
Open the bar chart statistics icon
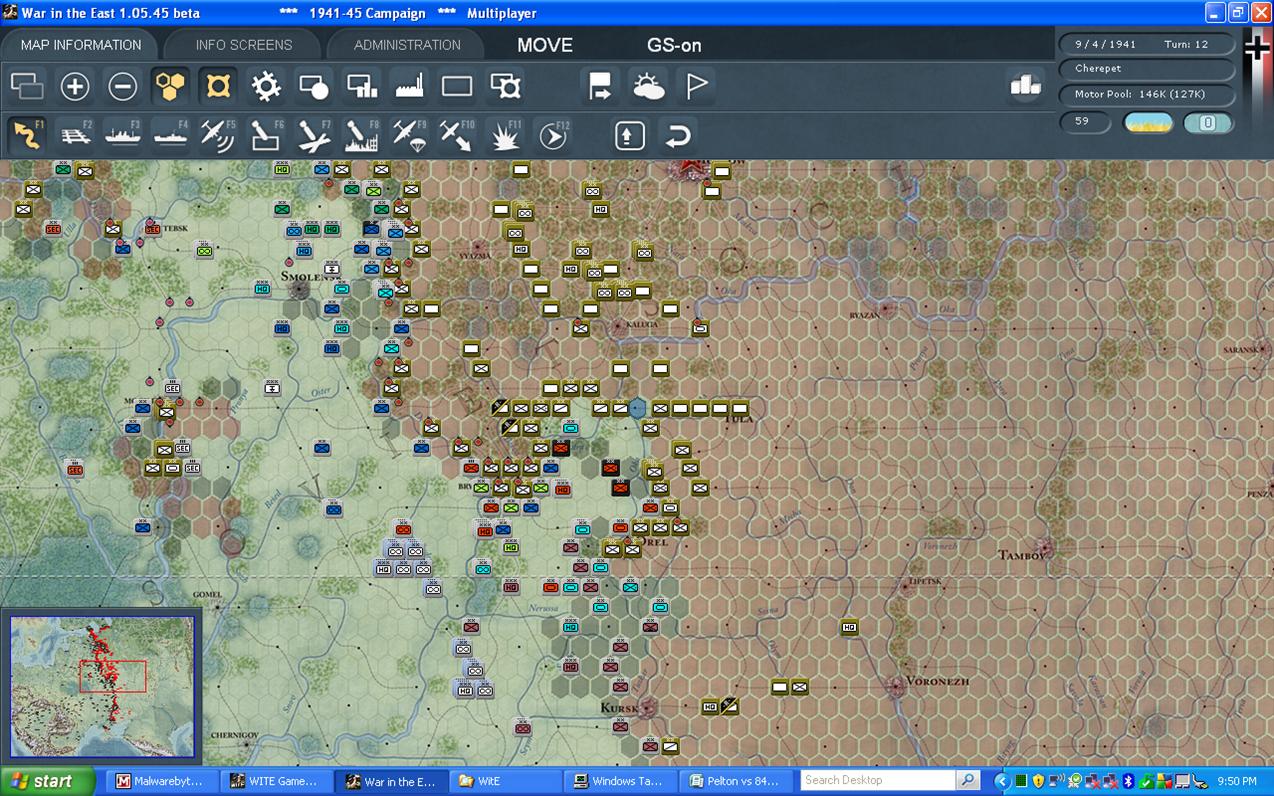pos(1025,86)
